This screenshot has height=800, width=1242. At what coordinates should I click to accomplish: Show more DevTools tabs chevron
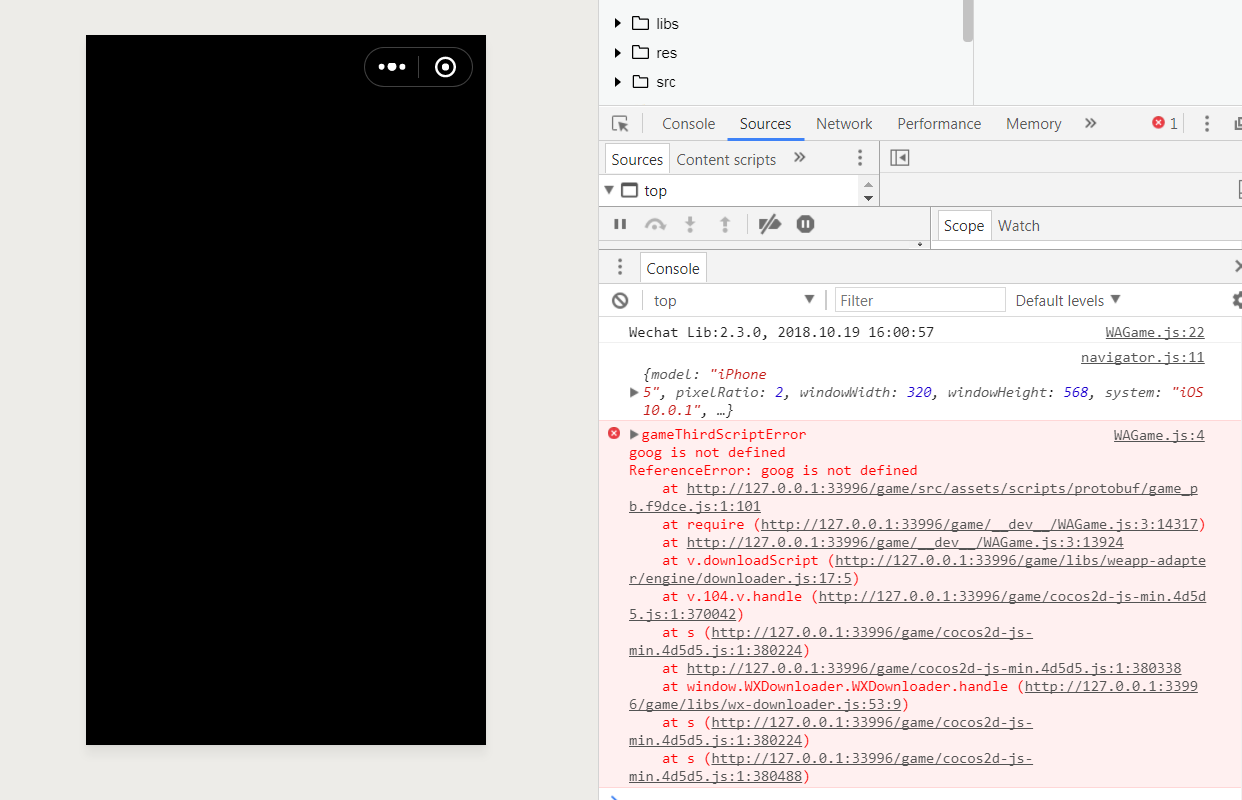click(x=1091, y=123)
